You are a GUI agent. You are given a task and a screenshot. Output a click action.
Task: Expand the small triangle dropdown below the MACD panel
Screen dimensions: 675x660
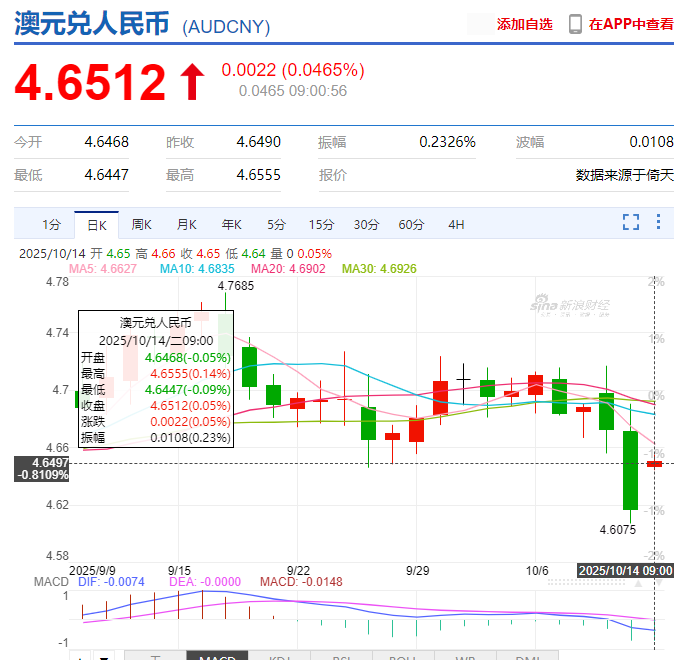pos(104,657)
